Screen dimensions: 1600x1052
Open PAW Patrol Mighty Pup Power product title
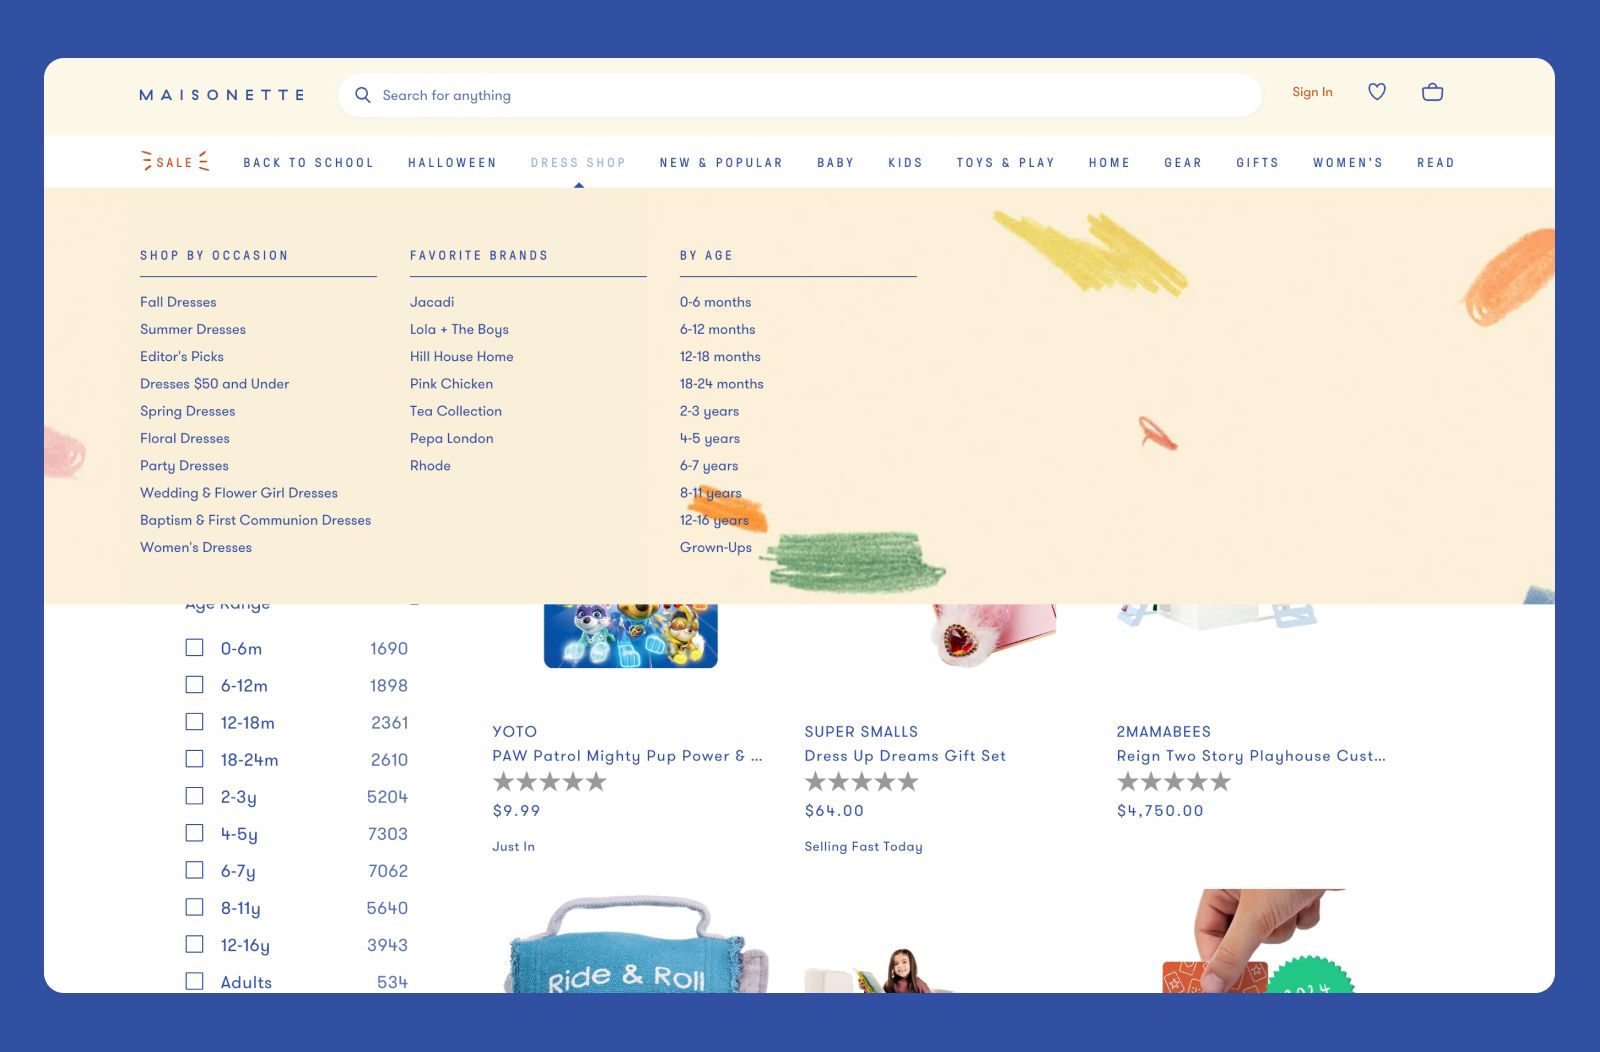[627, 756]
